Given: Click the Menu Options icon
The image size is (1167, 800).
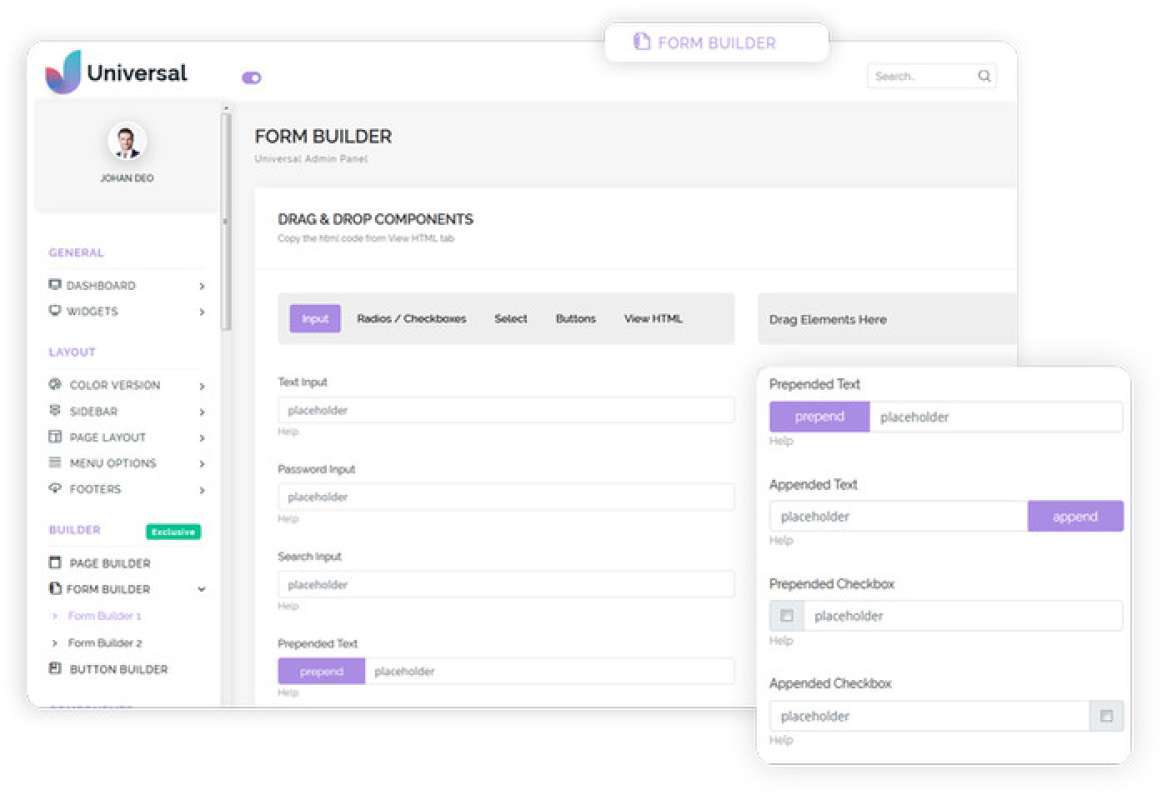Looking at the screenshot, I should click(55, 463).
